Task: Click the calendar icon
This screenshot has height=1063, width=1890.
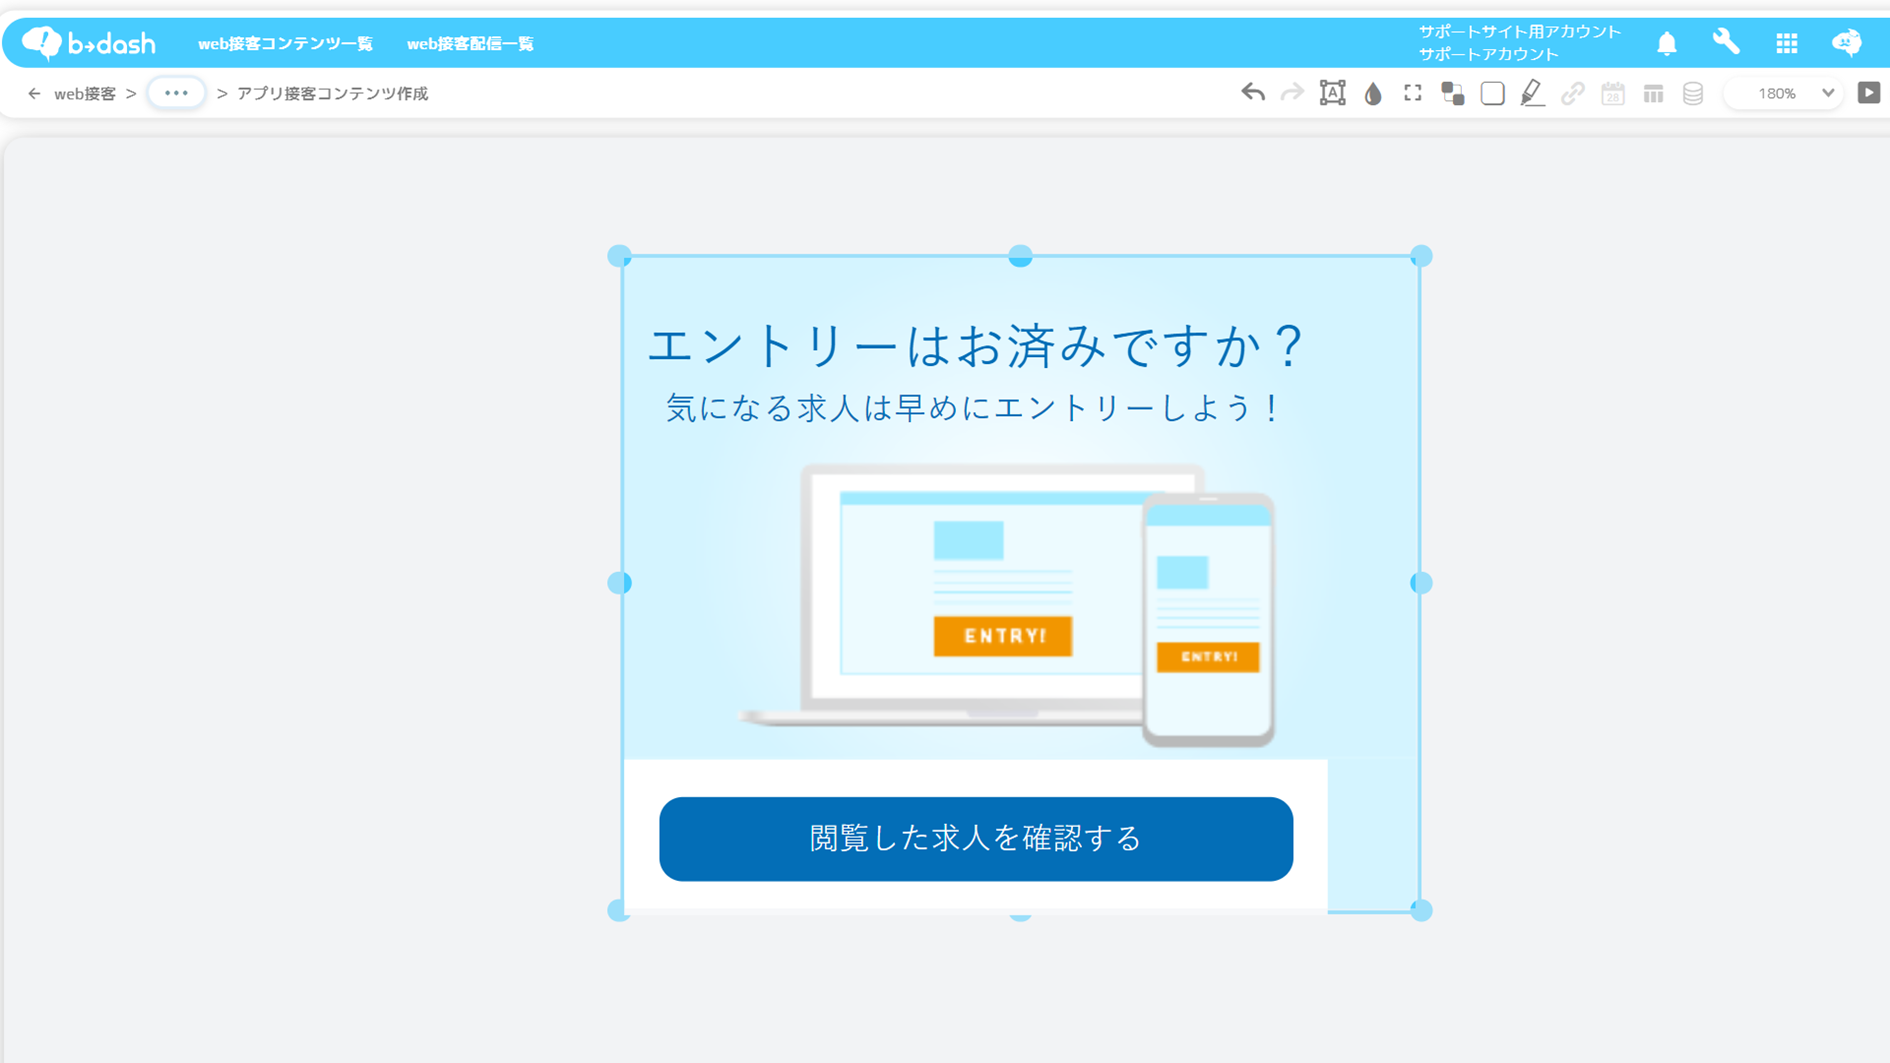Action: (x=1613, y=93)
